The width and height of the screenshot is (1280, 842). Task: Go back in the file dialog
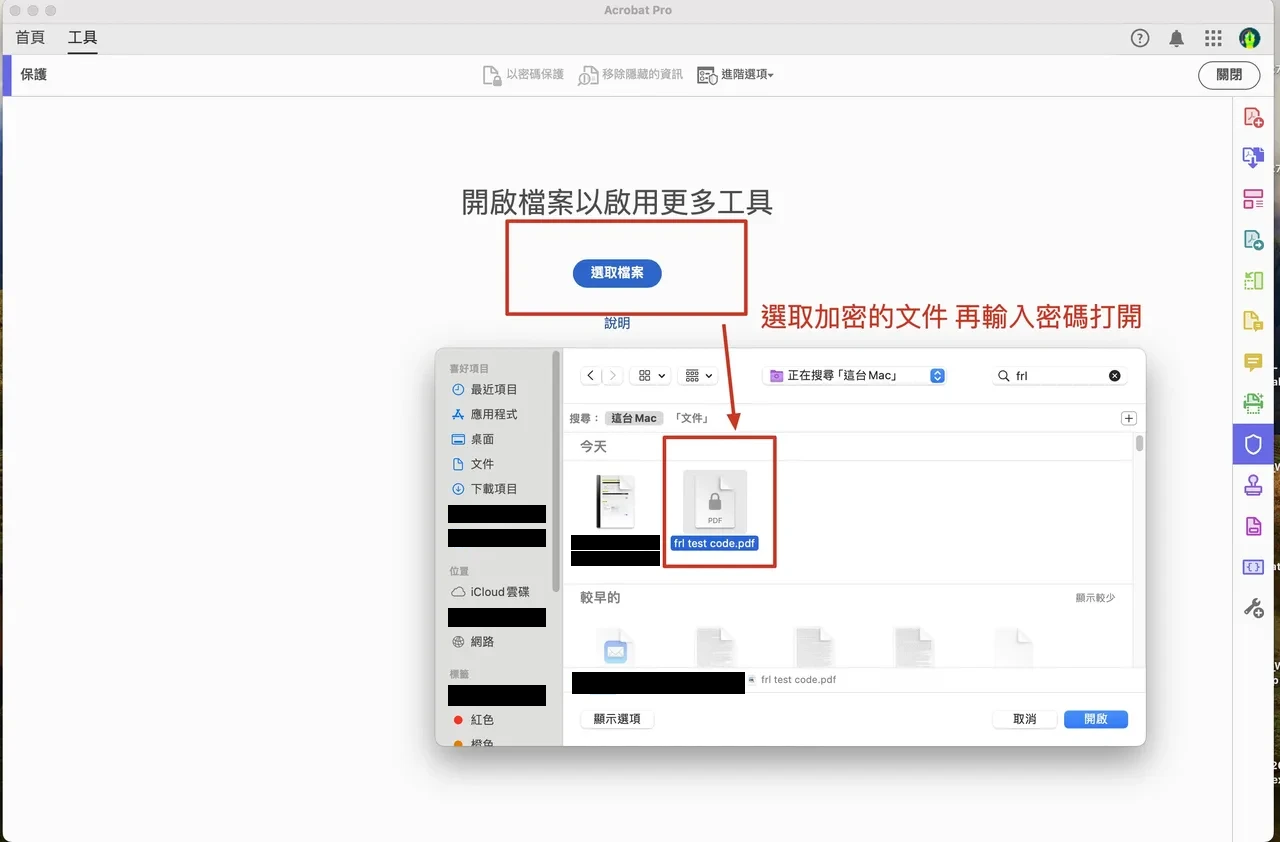[x=591, y=375]
